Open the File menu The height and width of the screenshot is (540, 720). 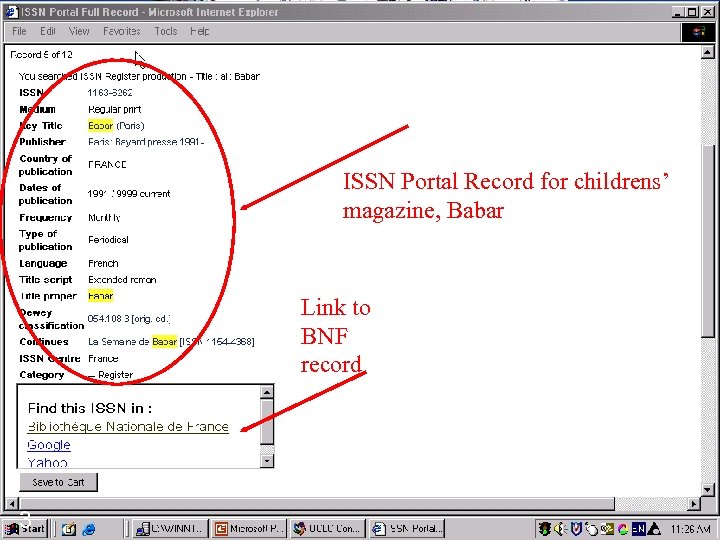(x=19, y=31)
